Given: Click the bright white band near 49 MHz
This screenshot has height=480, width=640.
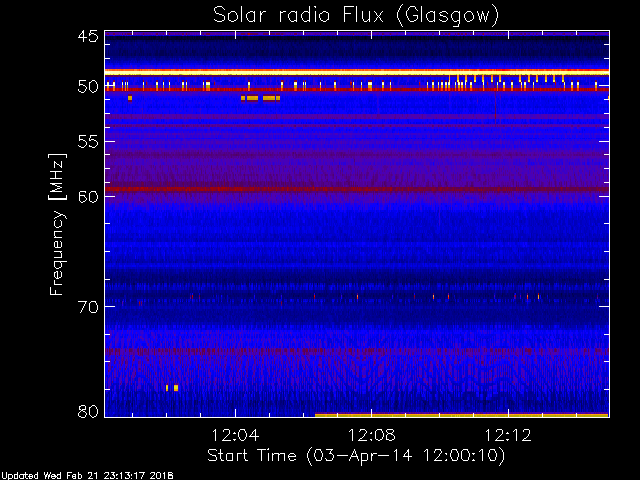Looking at the screenshot, I should (x=357, y=72).
